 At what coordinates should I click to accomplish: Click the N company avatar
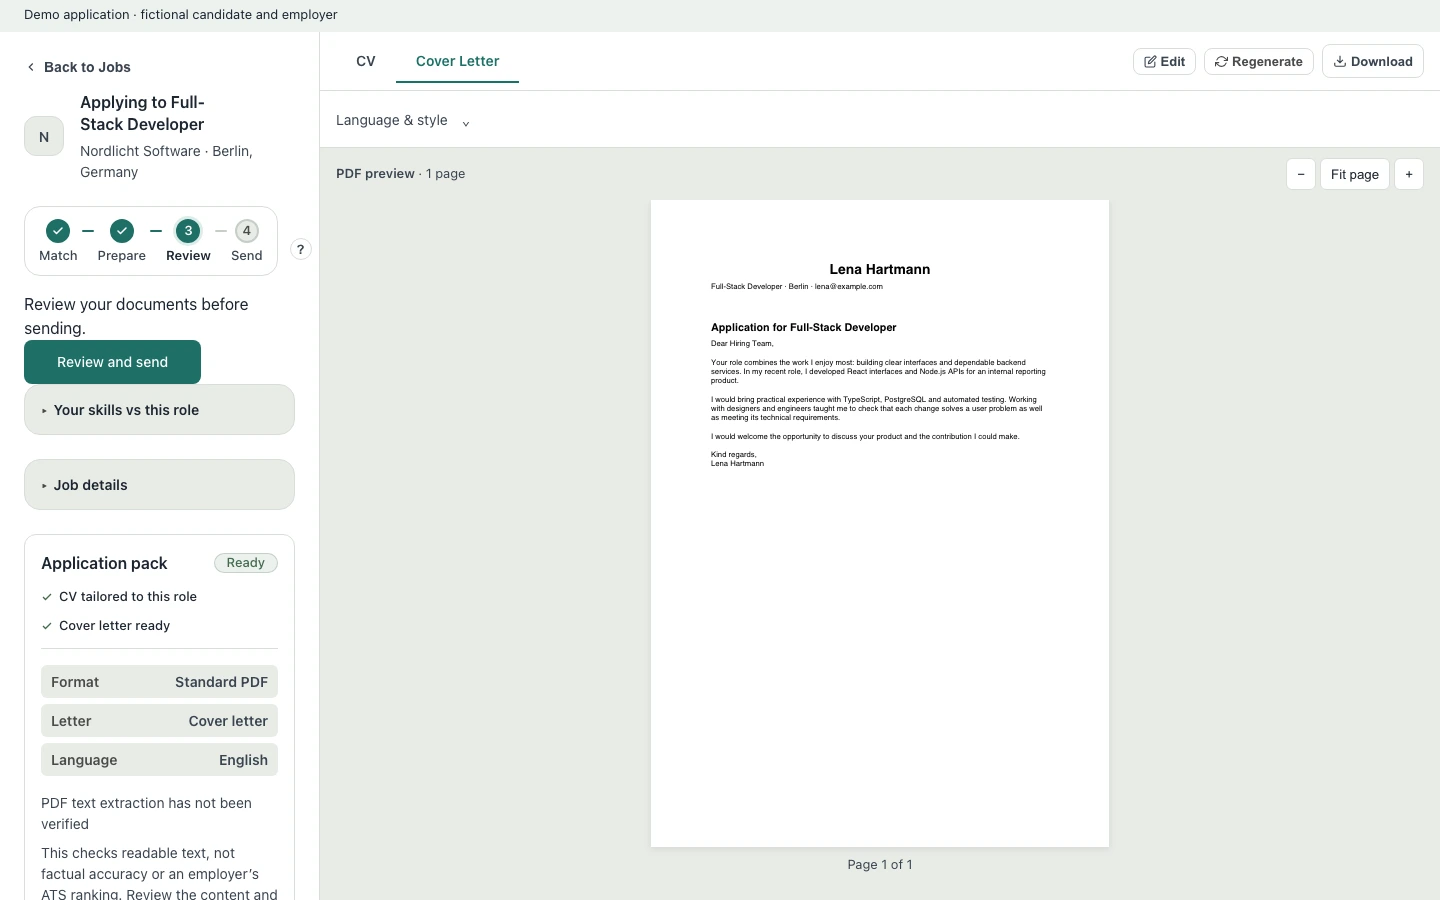pyautogui.click(x=44, y=137)
